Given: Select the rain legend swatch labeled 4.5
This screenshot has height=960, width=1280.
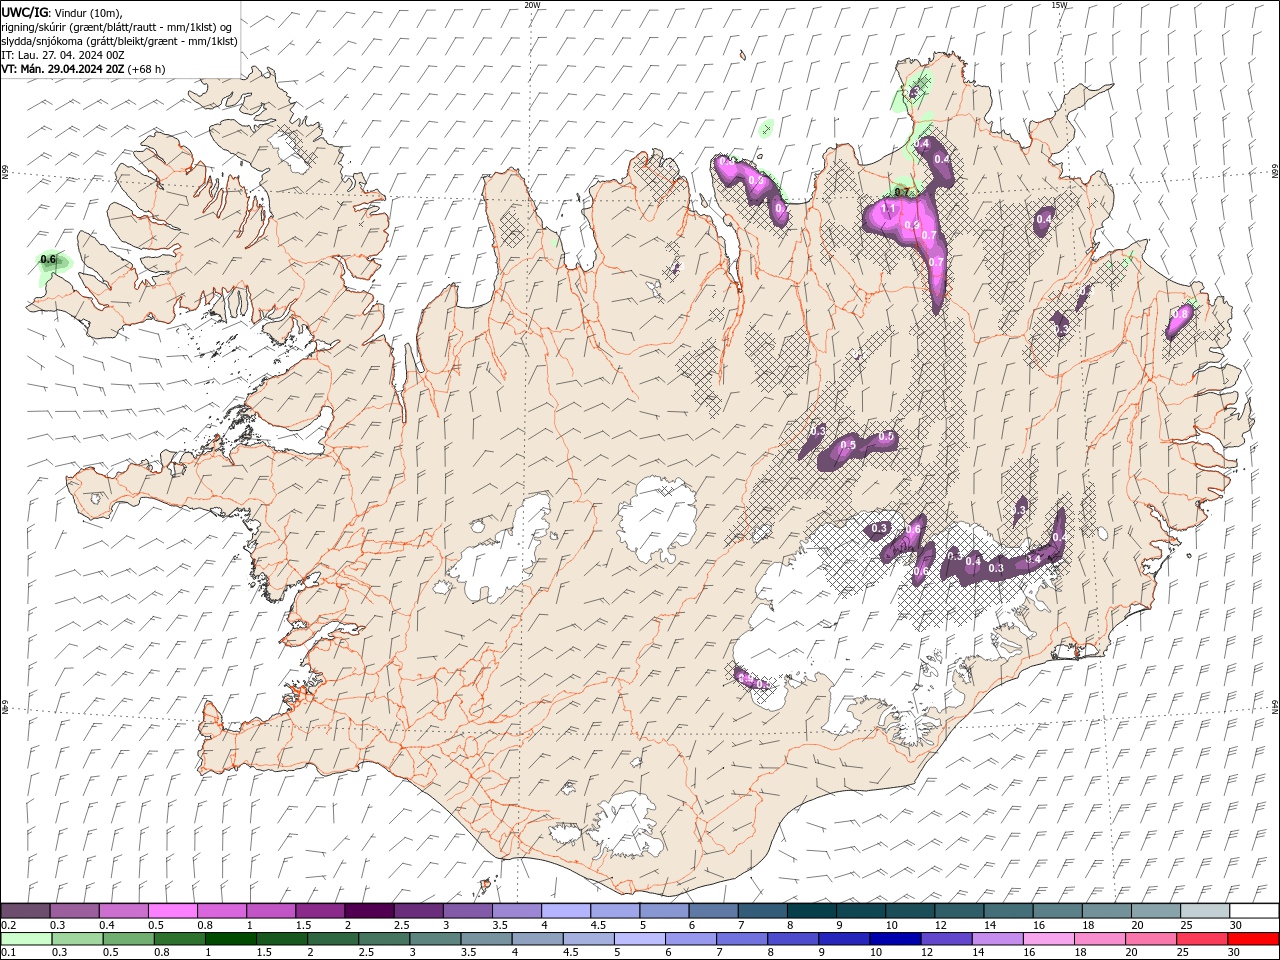Looking at the screenshot, I should pos(589,939).
